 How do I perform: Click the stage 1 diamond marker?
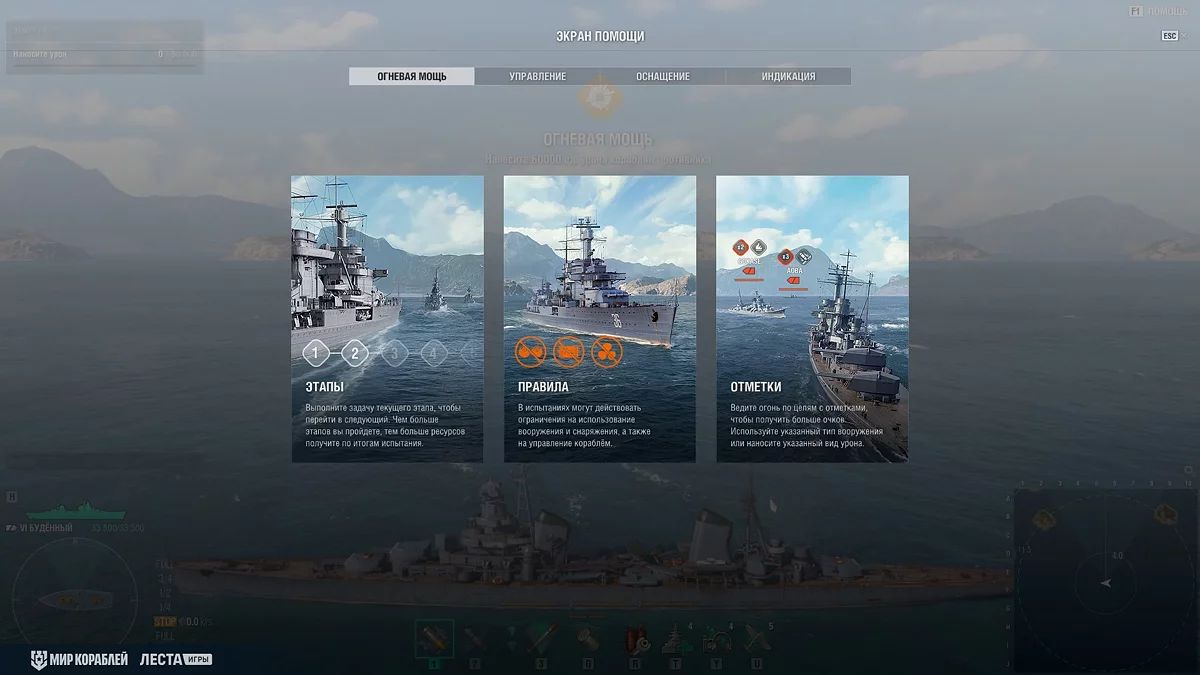click(x=316, y=353)
